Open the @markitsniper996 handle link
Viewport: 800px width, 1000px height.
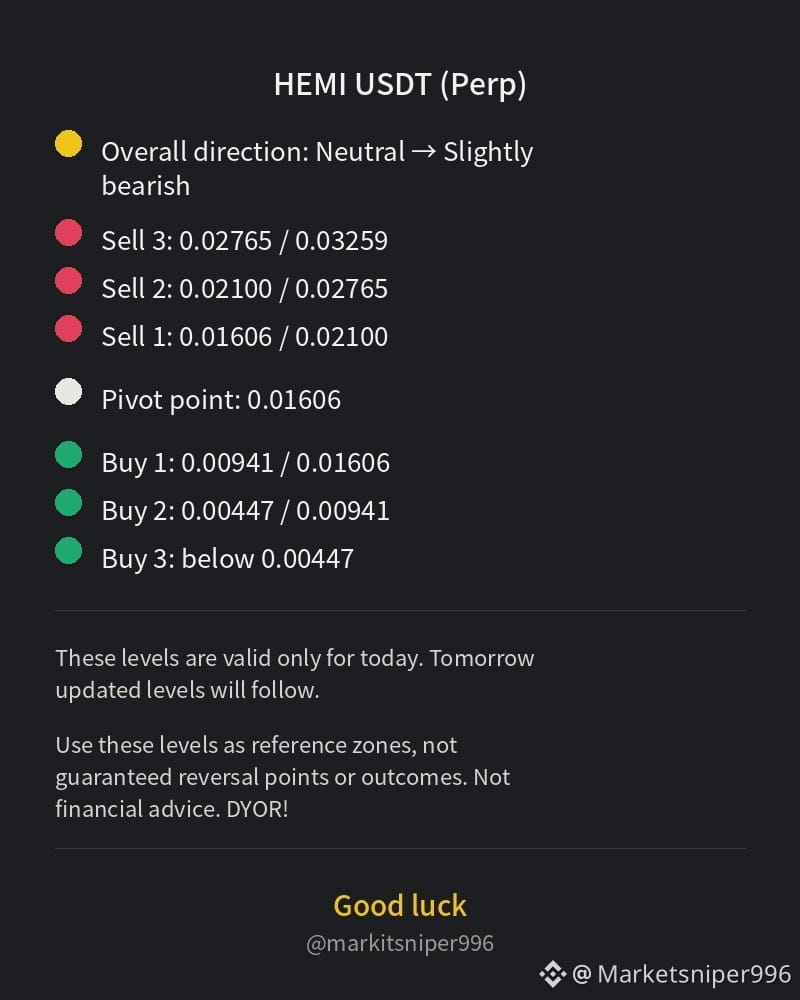point(400,943)
